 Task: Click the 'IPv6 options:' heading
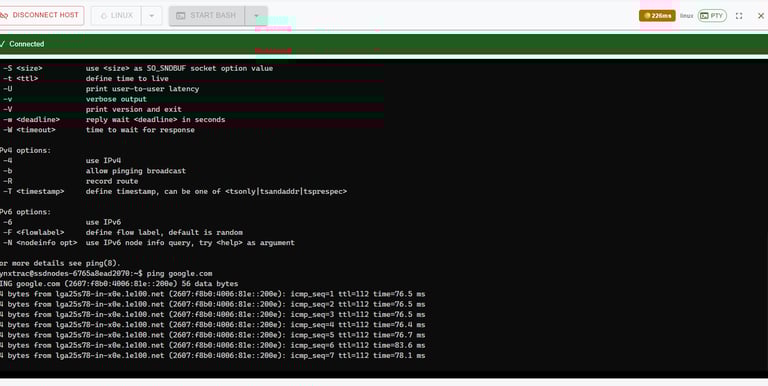(x=25, y=212)
